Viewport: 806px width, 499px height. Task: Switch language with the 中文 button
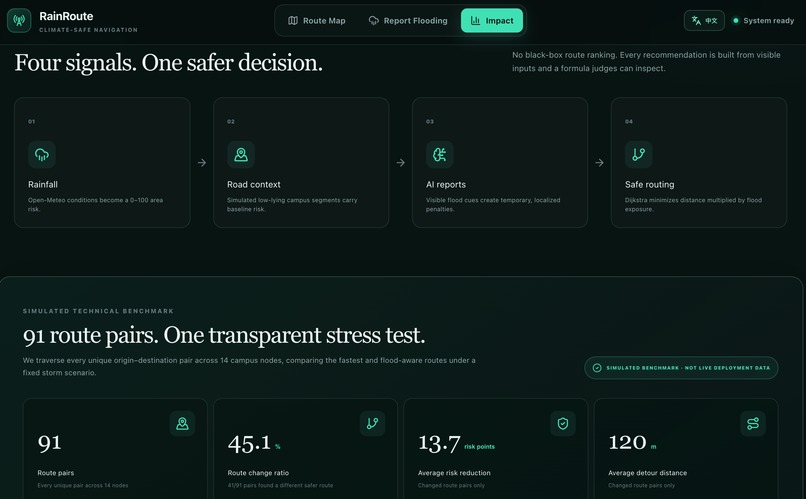tap(704, 21)
